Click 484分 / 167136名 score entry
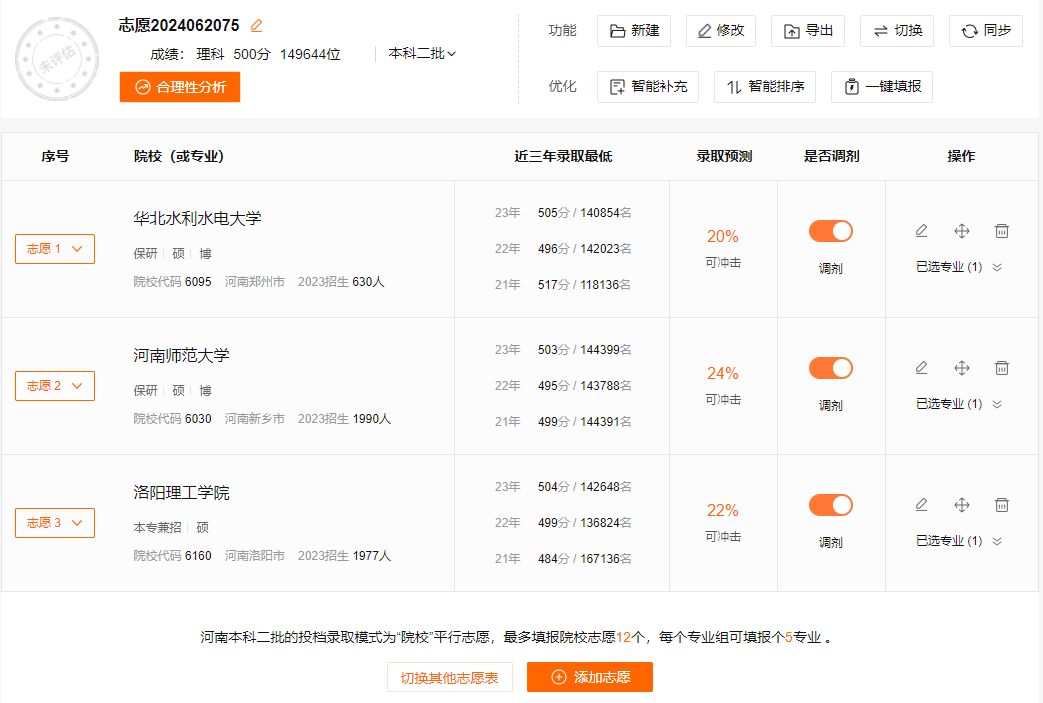The height and width of the screenshot is (703, 1043). [585, 559]
